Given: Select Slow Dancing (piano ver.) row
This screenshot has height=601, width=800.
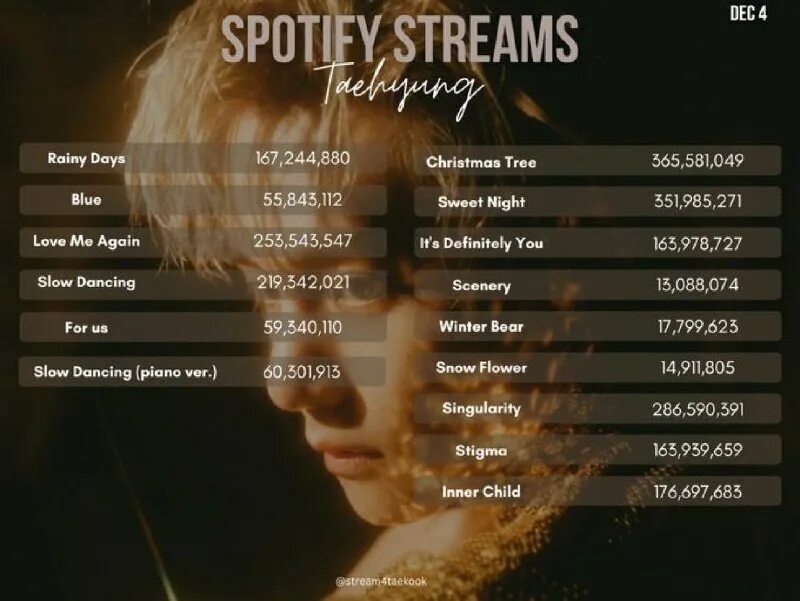Looking at the screenshot, I should coord(203,371).
